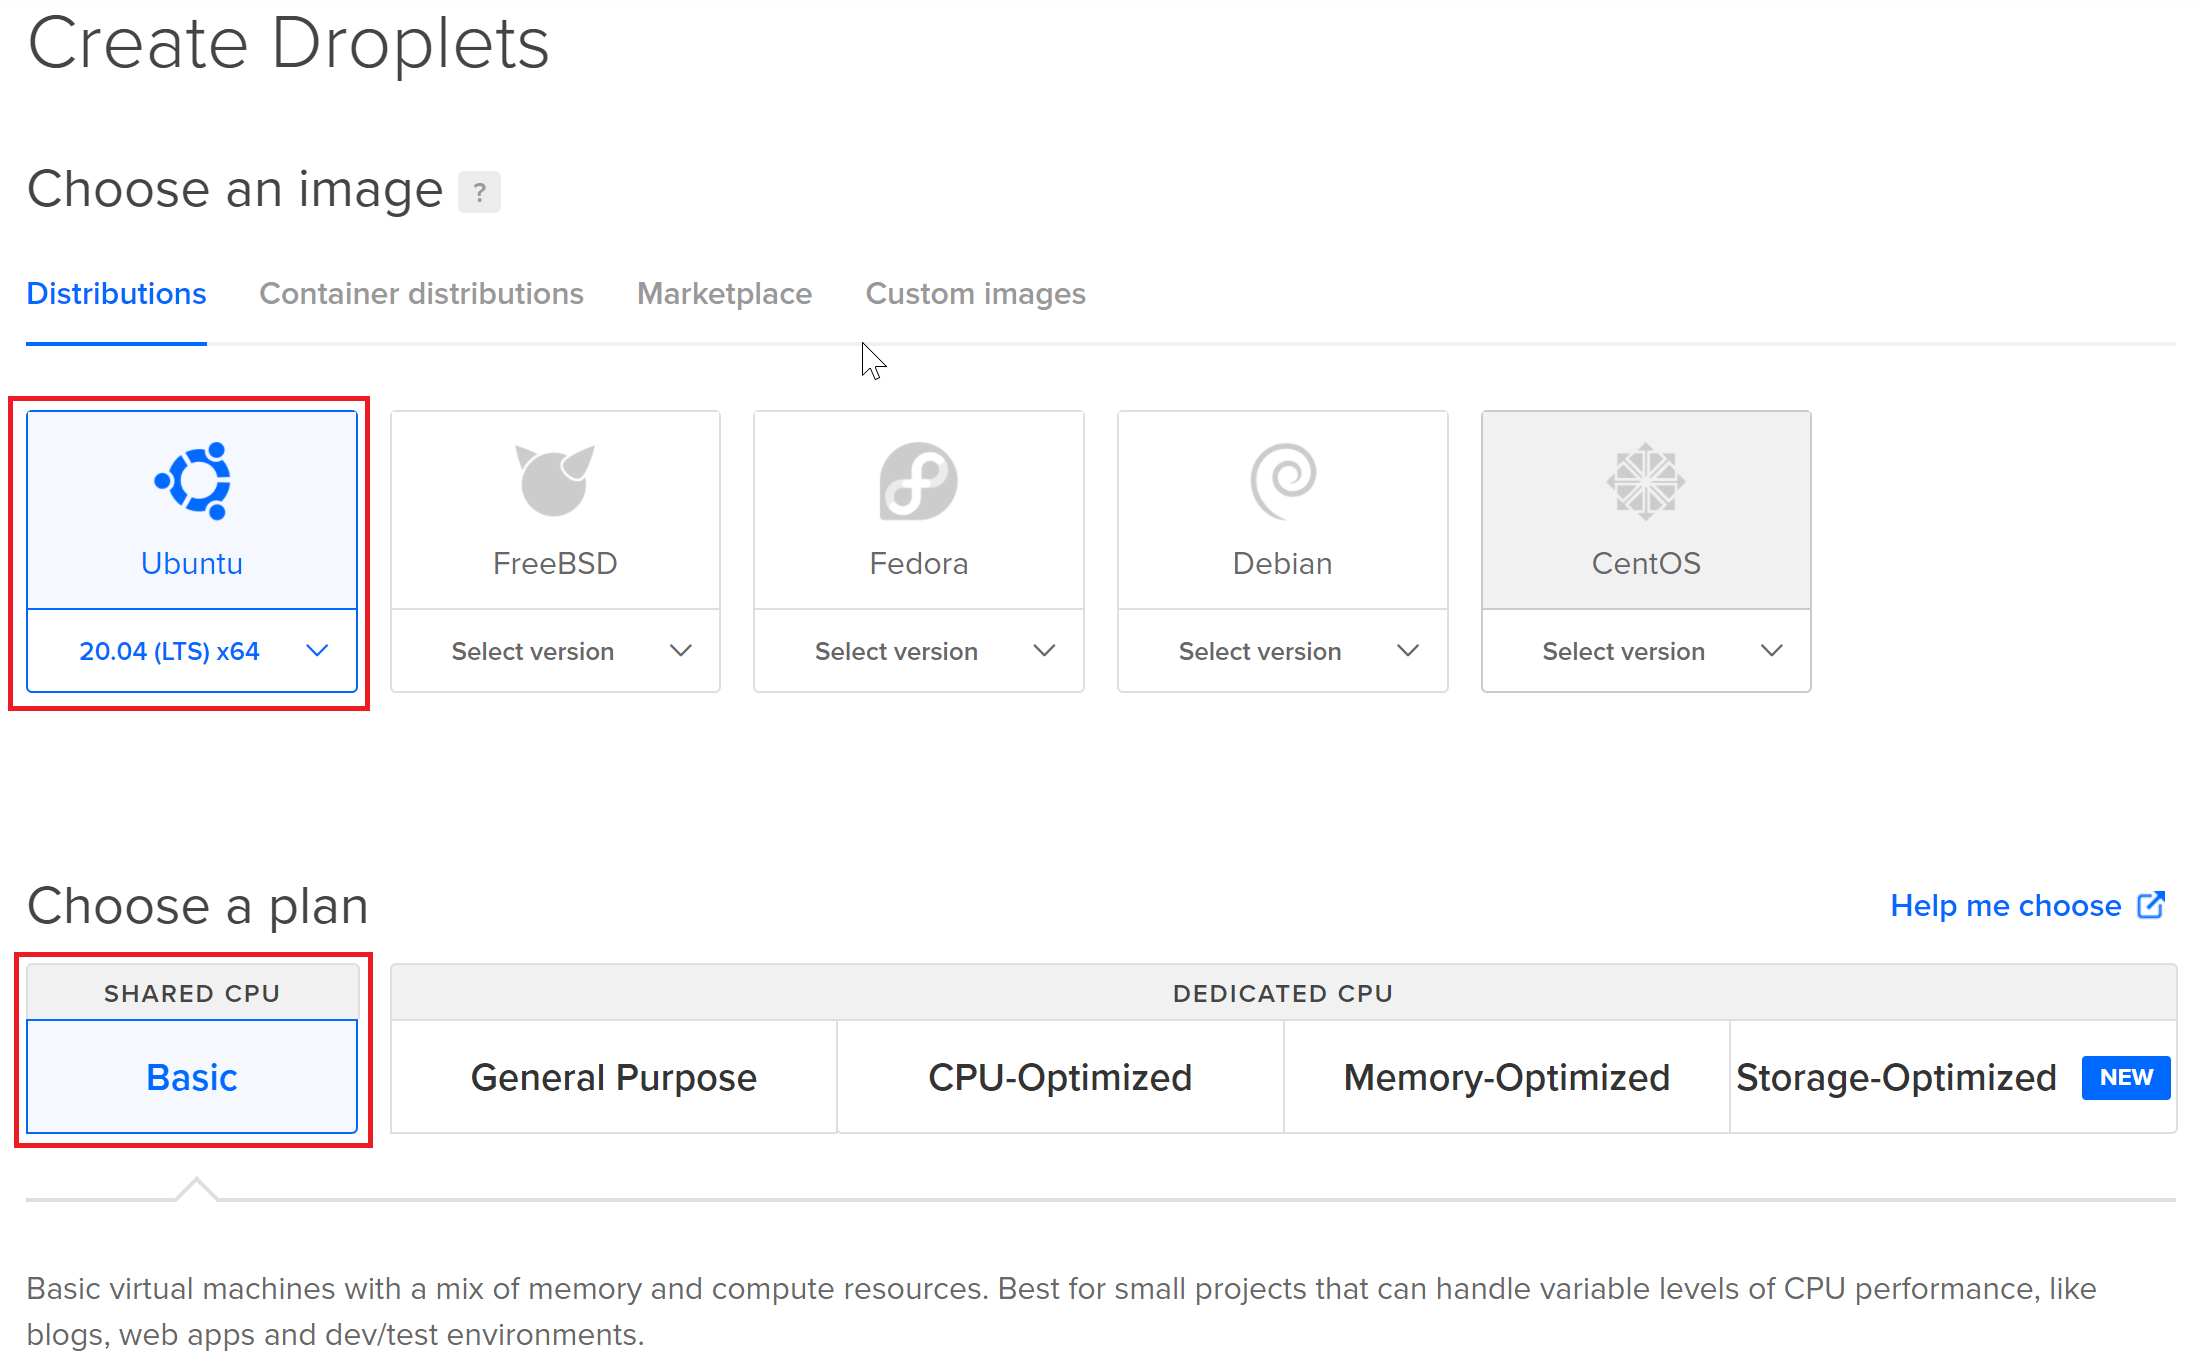This screenshot has width=2200, height=1352.
Task: Go to the Custom images tab
Action: [x=975, y=294]
